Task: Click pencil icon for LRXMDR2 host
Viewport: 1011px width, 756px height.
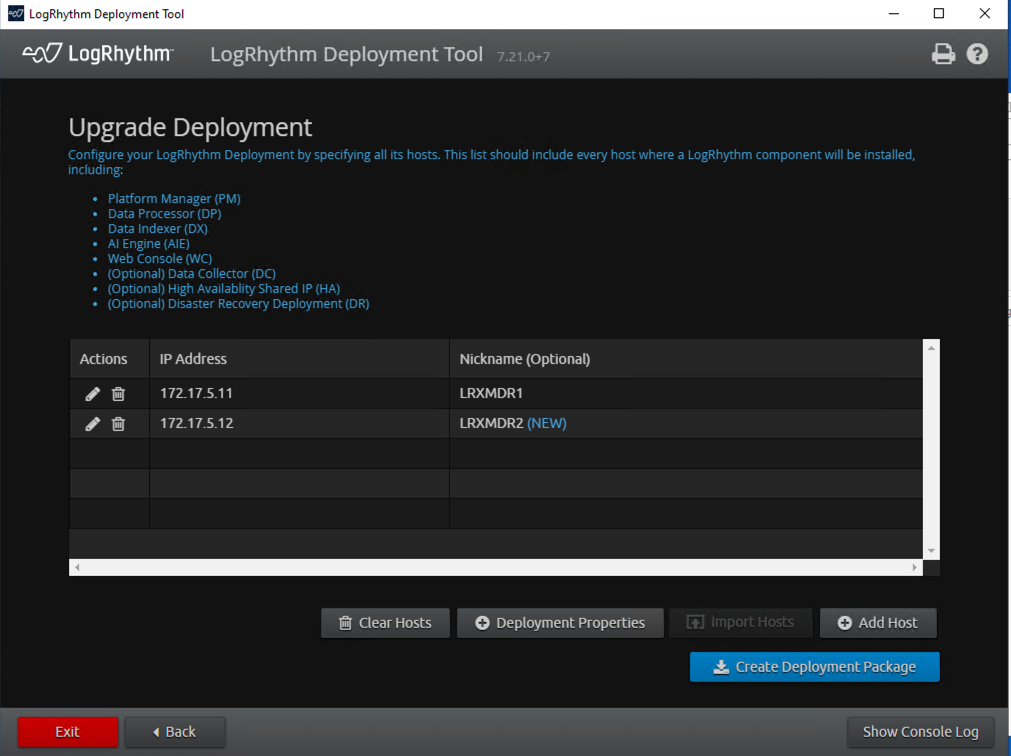Action: coord(93,424)
